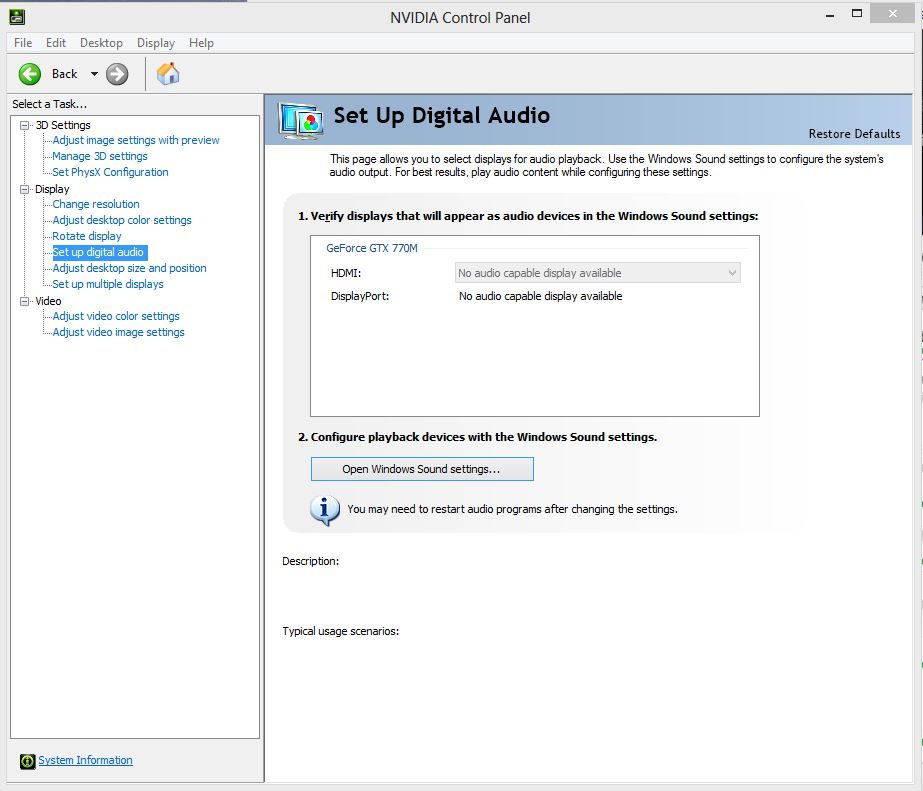
Task: Open Adjust desktop color settings
Action: pos(122,220)
